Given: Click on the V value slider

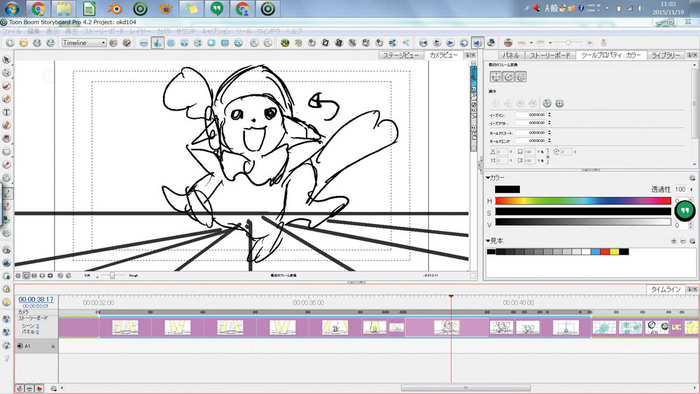Looking at the screenshot, I should 583,222.
